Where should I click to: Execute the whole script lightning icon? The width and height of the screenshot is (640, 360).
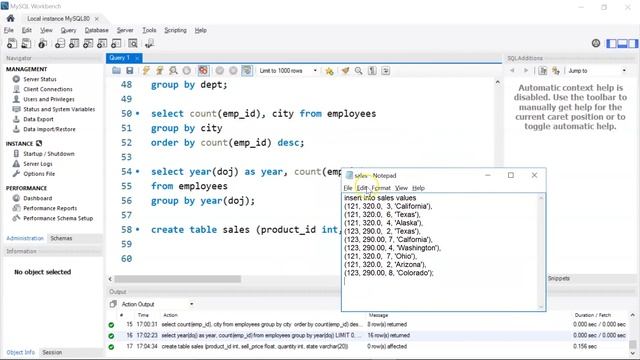[x=146, y=71]
